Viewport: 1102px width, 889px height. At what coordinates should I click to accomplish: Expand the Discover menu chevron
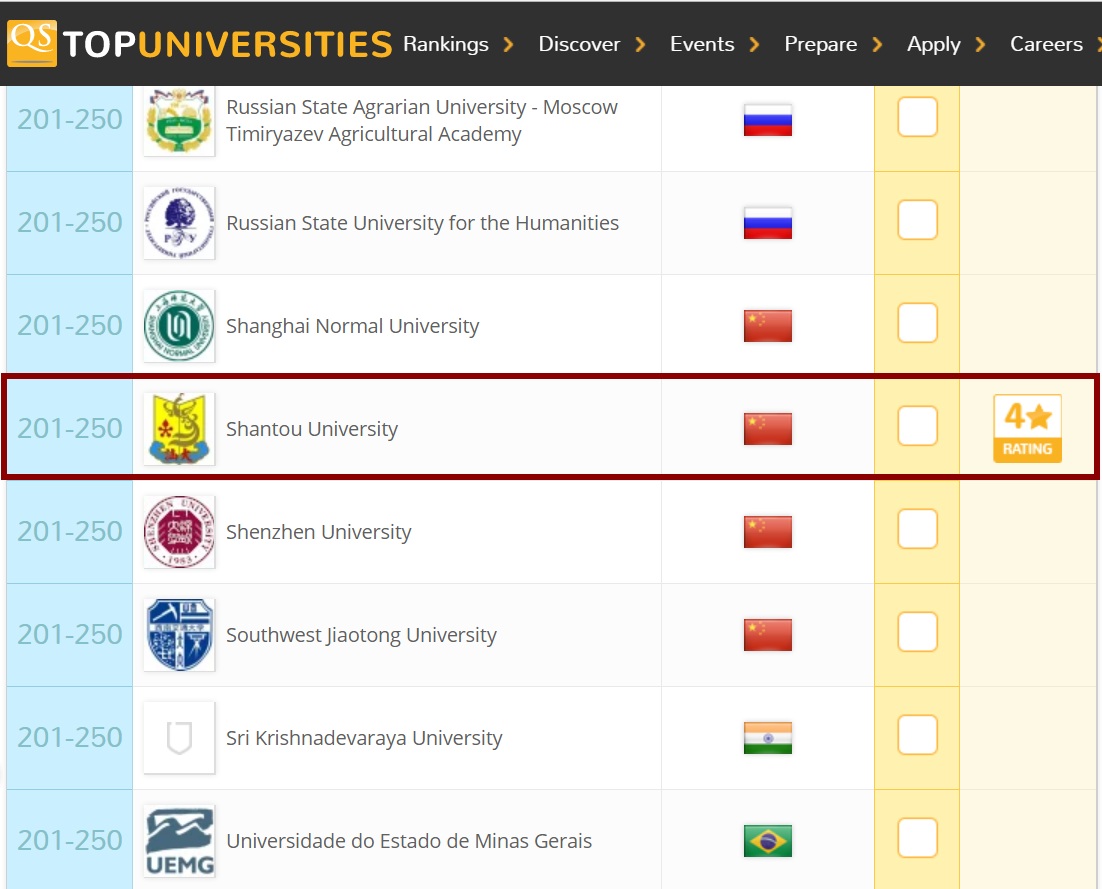point(640,45)
